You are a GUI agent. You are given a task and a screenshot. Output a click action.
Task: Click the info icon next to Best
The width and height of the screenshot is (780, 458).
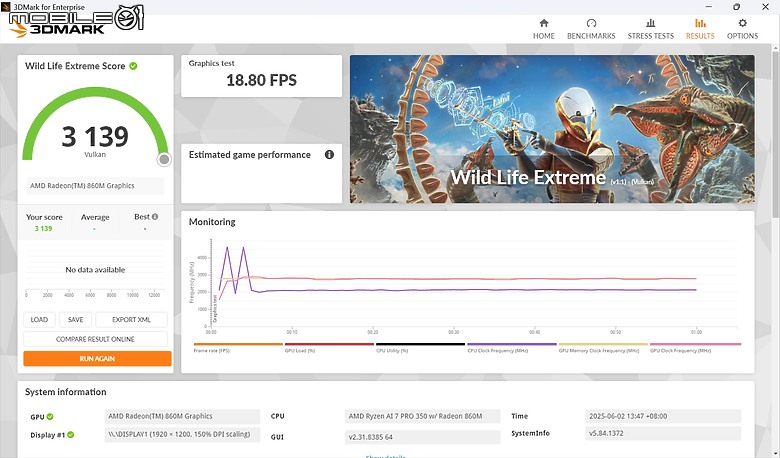pyautogui.click(x=155, y=217)
